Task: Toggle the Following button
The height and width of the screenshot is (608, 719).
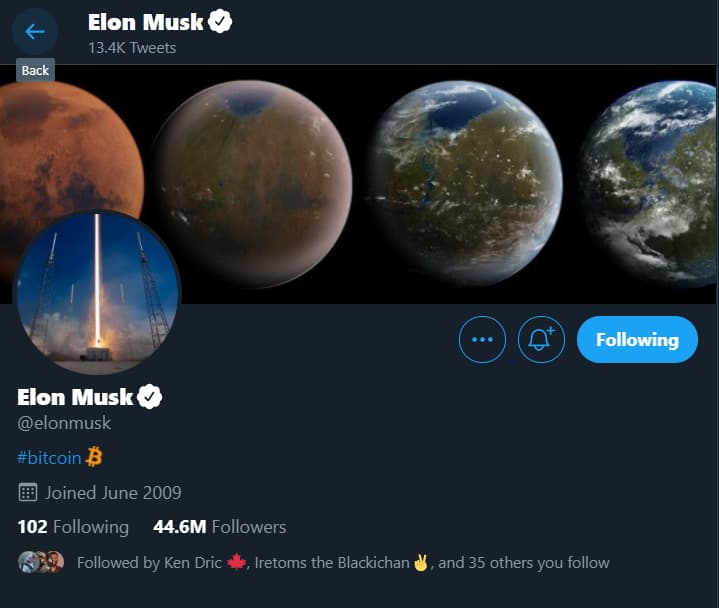Action: point(637,340)
